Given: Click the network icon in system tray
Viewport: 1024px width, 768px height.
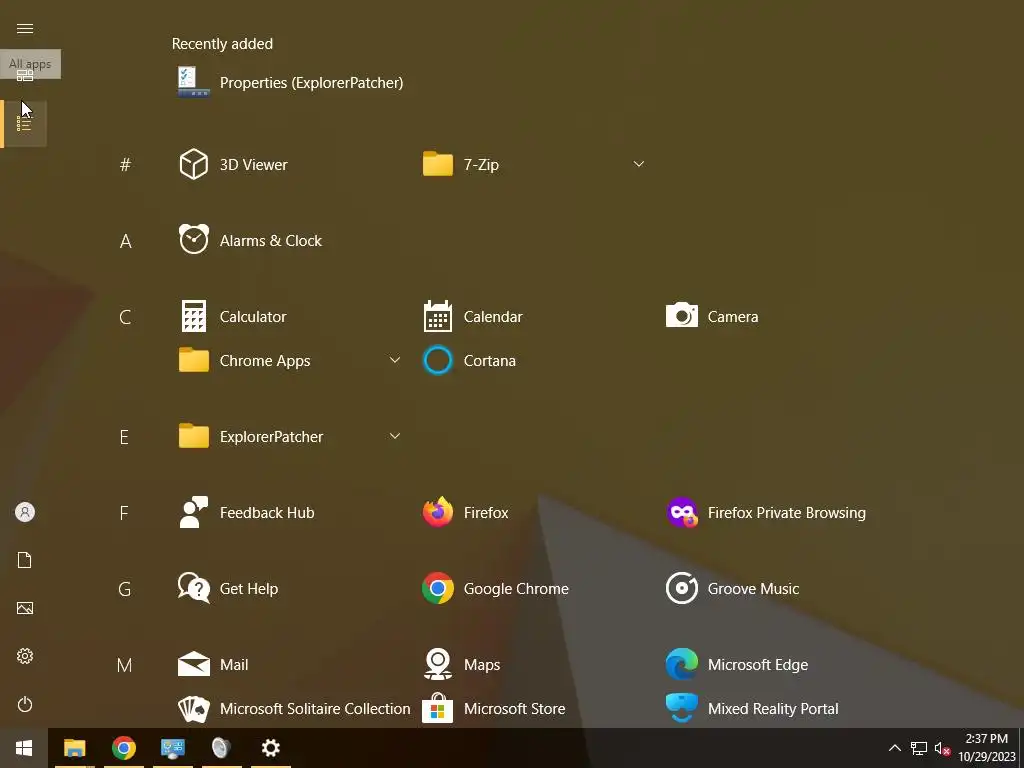Looking at the screenshot, I should pyautogui.click(x=919, y=748).
